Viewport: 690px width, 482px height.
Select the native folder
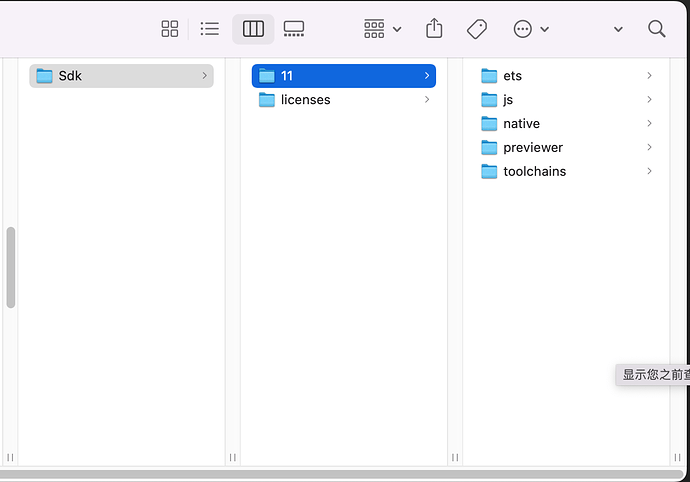coord(566,124)
